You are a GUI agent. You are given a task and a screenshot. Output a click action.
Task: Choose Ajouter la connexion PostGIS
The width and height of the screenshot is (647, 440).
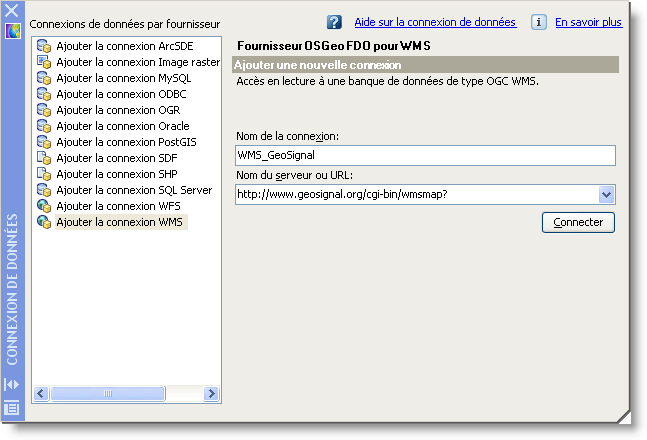126,142
